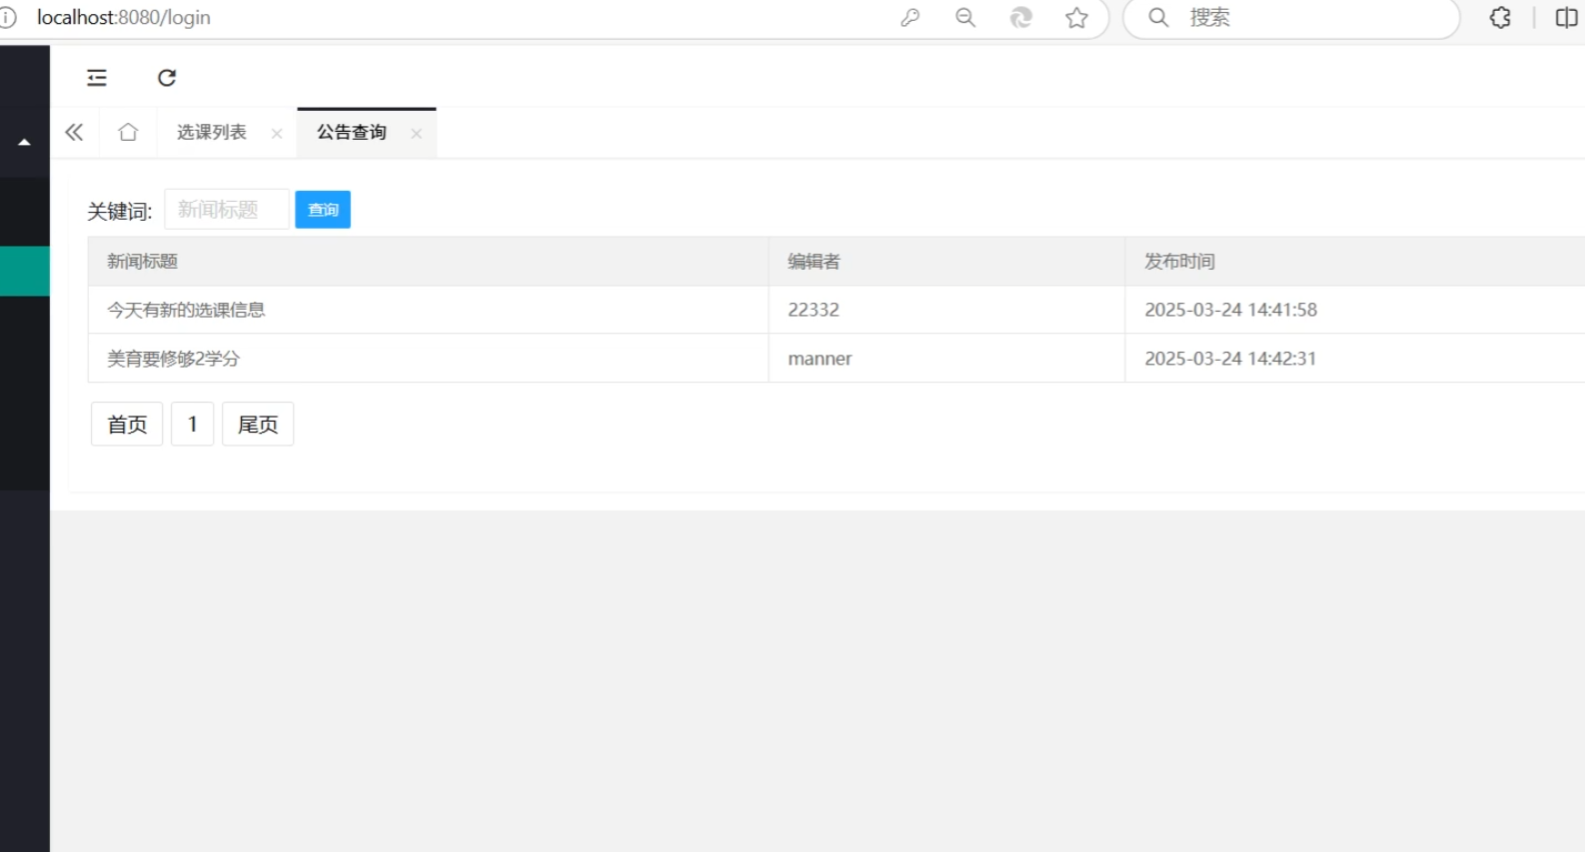Select the 公告查询 tab
The image size is (1585, 852).
(x=352, y=132)
